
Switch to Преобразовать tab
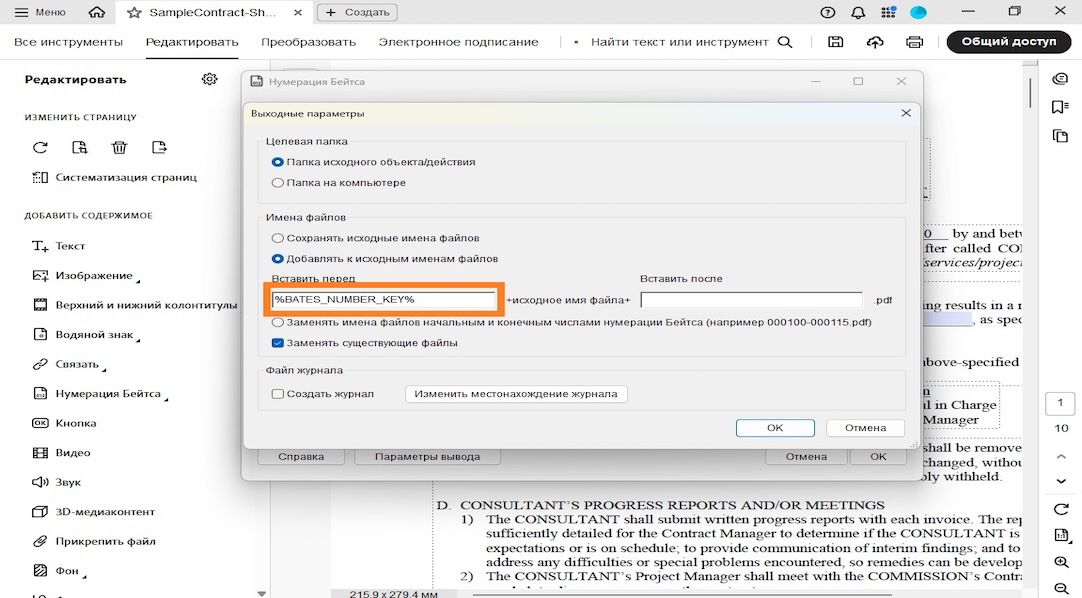click(x=308, y=42)
